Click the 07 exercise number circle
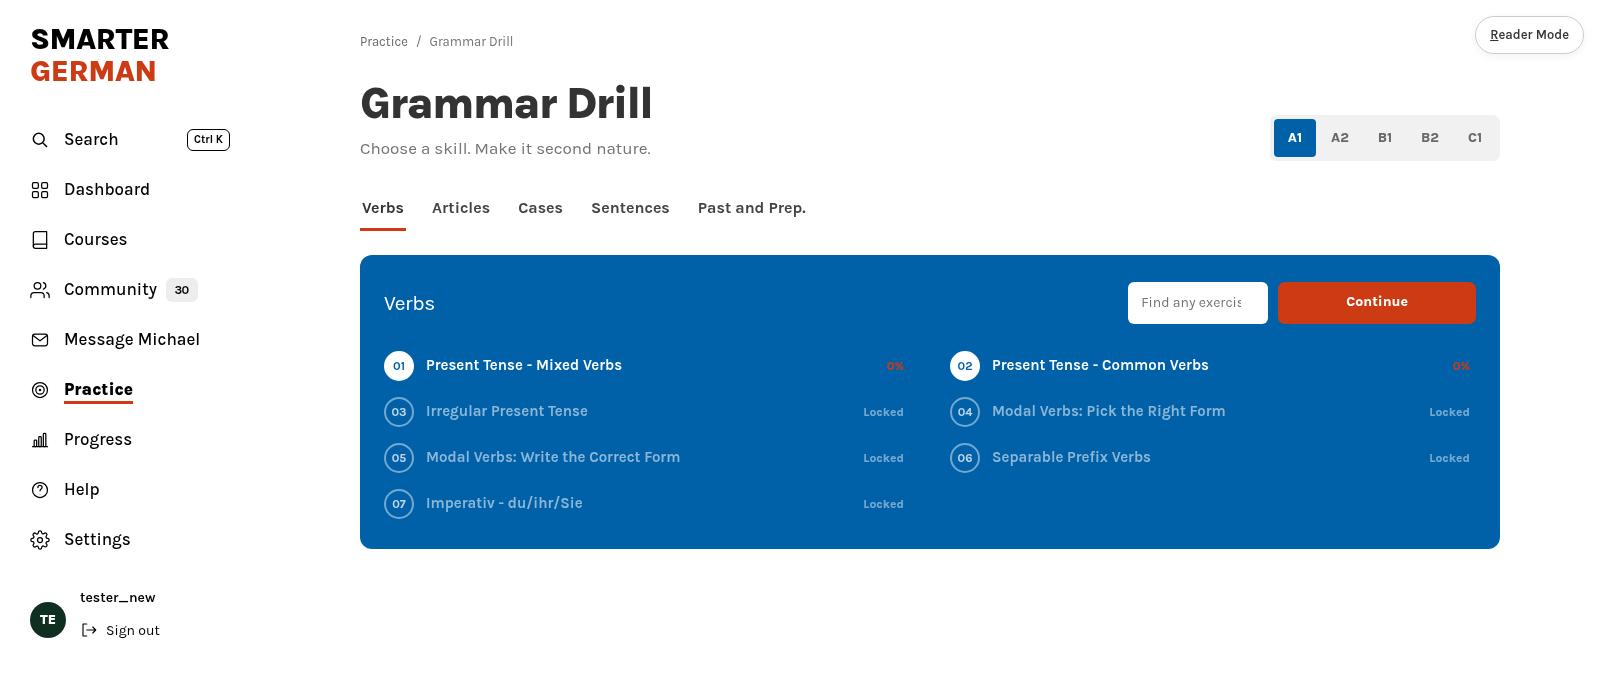The width and height of the screenshot is (1600, 676). 399,504
